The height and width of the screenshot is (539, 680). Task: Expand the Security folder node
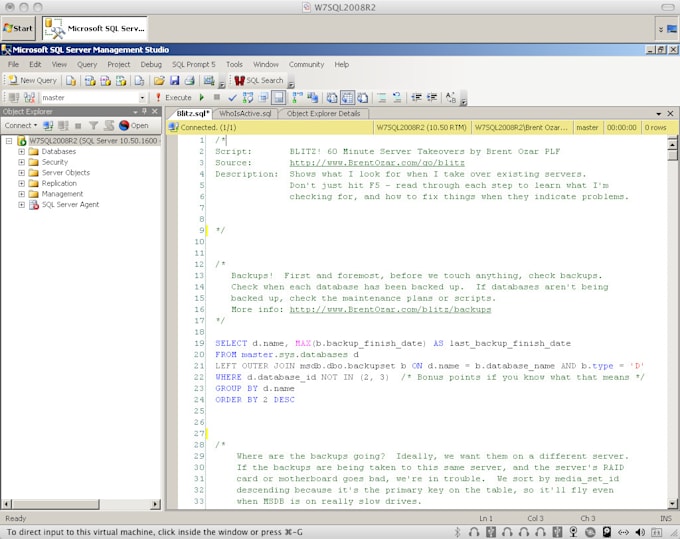point(21,162)
